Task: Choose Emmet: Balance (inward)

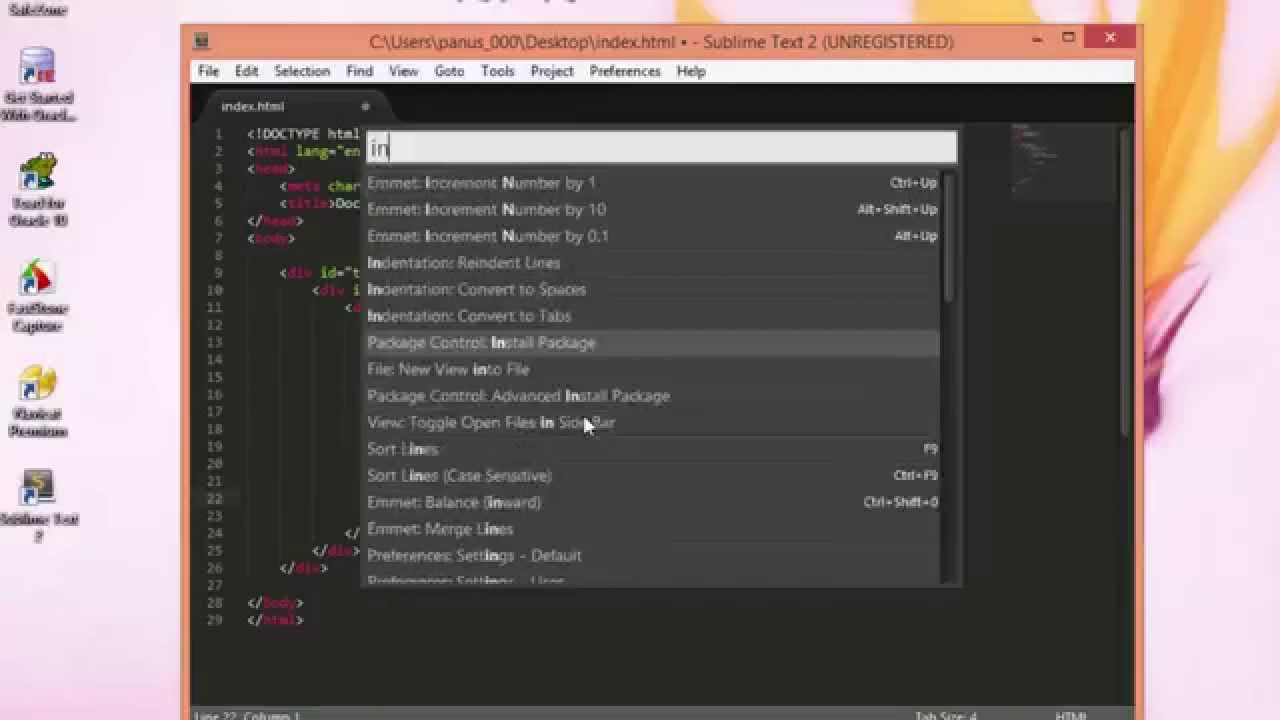Action: [x=652, y=502]
